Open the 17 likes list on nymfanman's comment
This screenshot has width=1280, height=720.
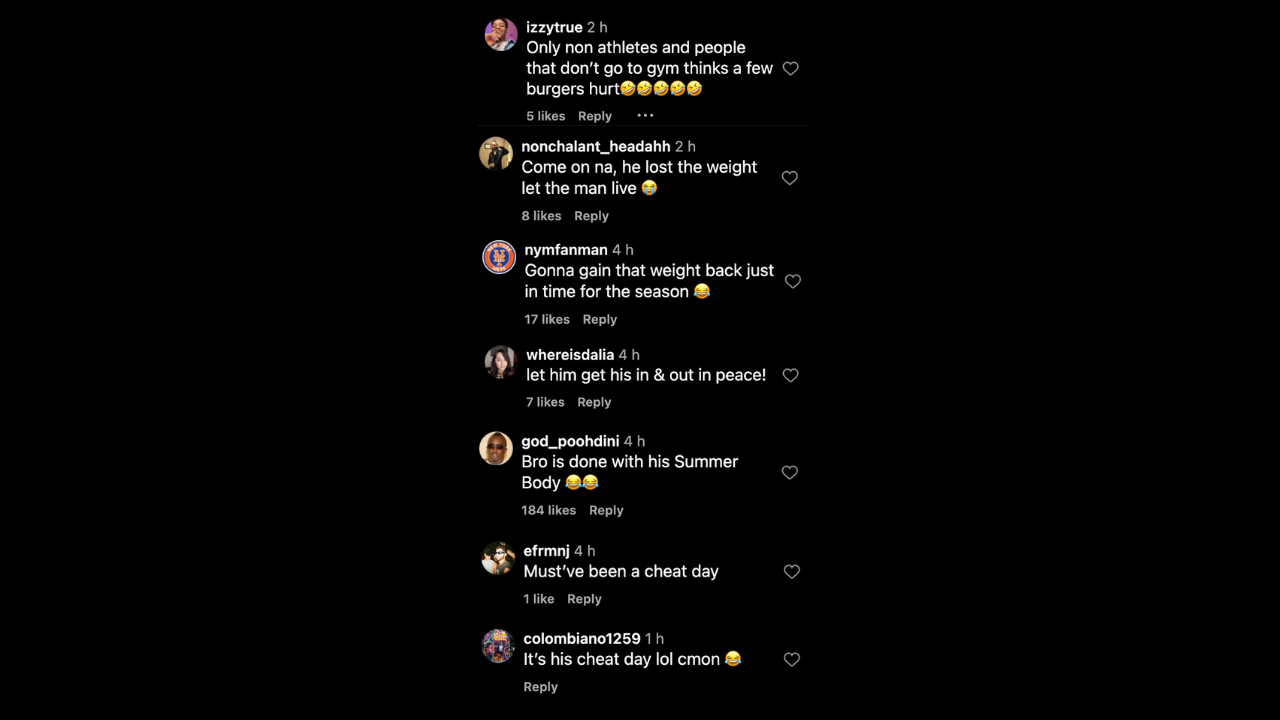point(547,319)
